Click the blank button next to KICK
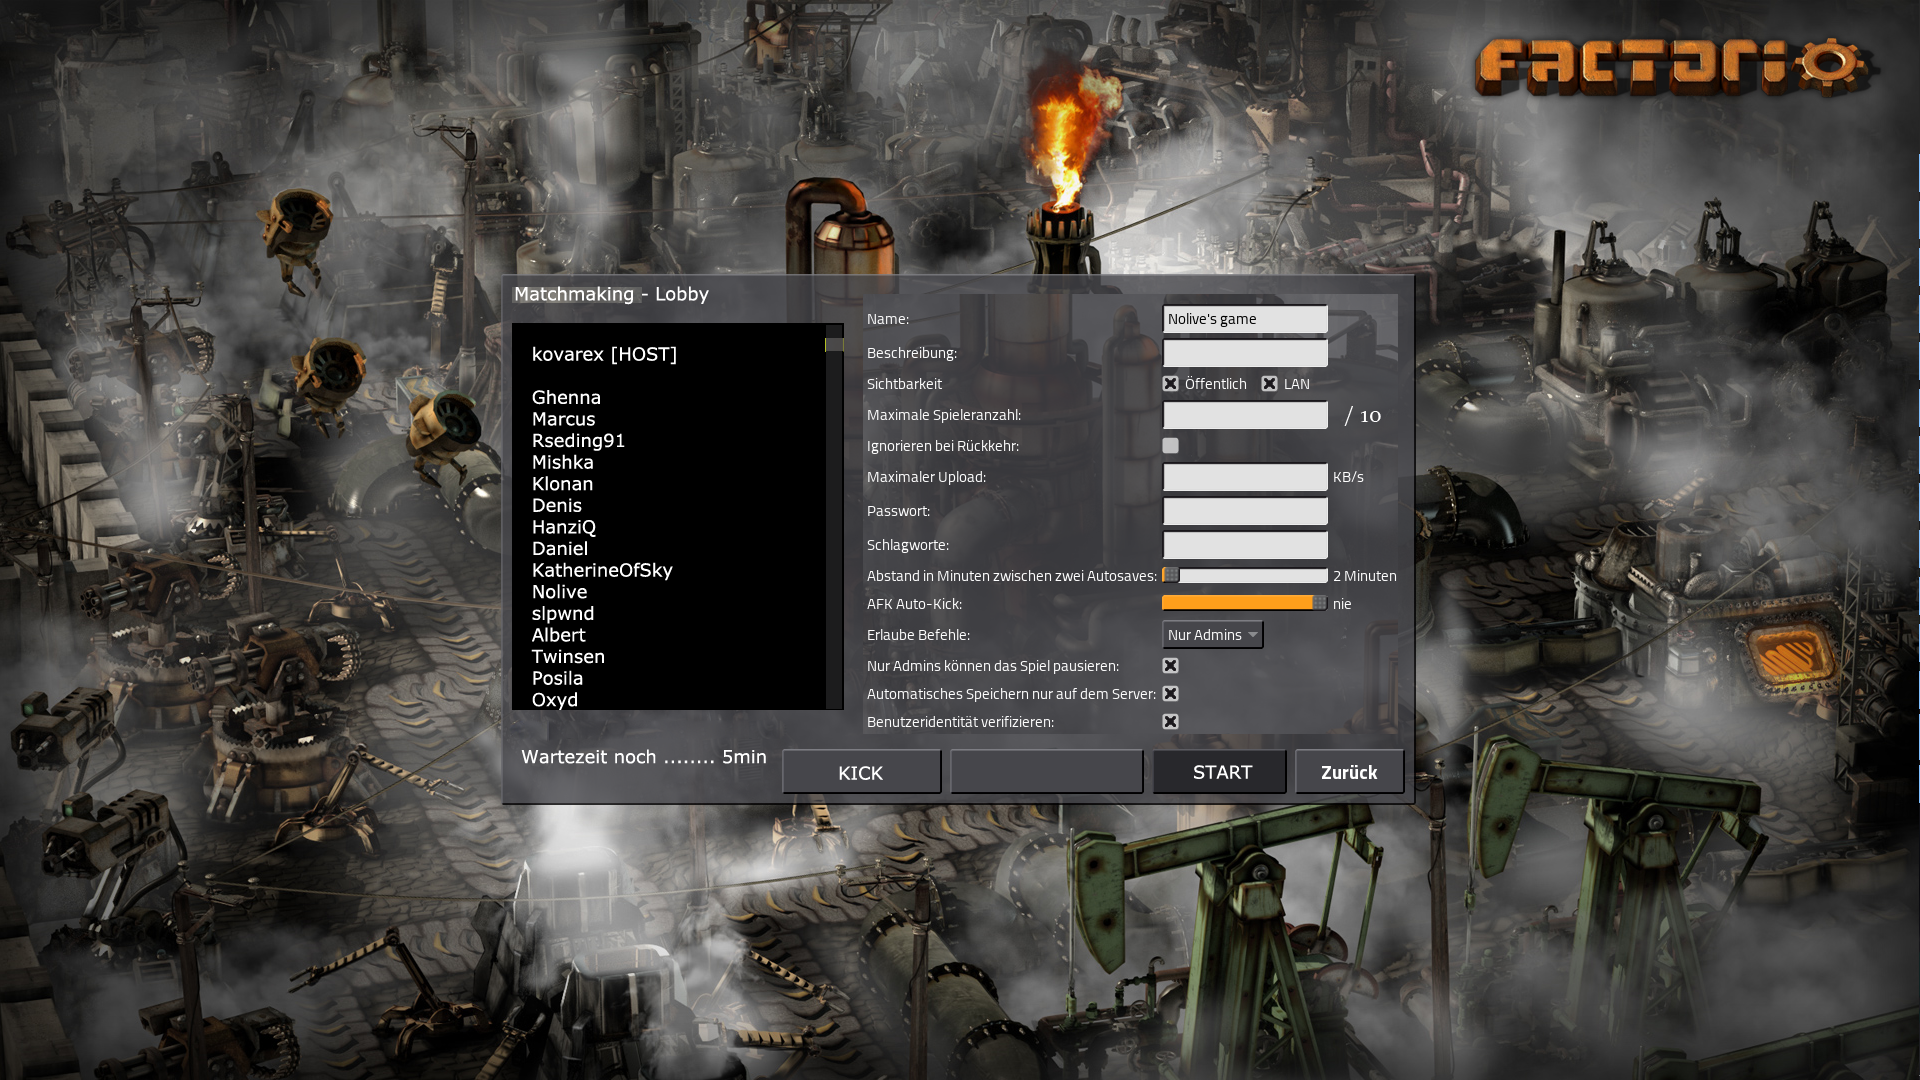Screen dimensions: 1920x1080 click(1046, 772)
